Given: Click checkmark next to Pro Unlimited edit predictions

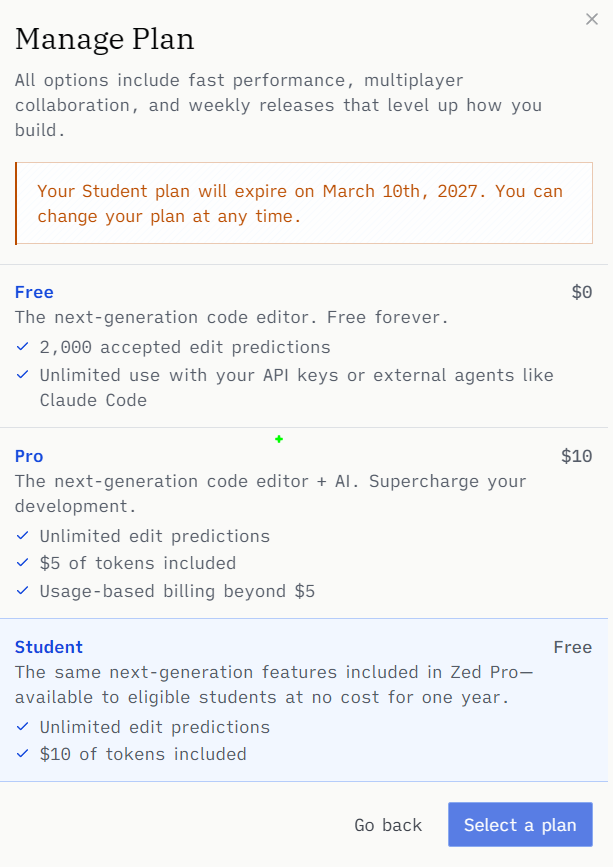Looking at the screenshot, I should pos(22,535).
